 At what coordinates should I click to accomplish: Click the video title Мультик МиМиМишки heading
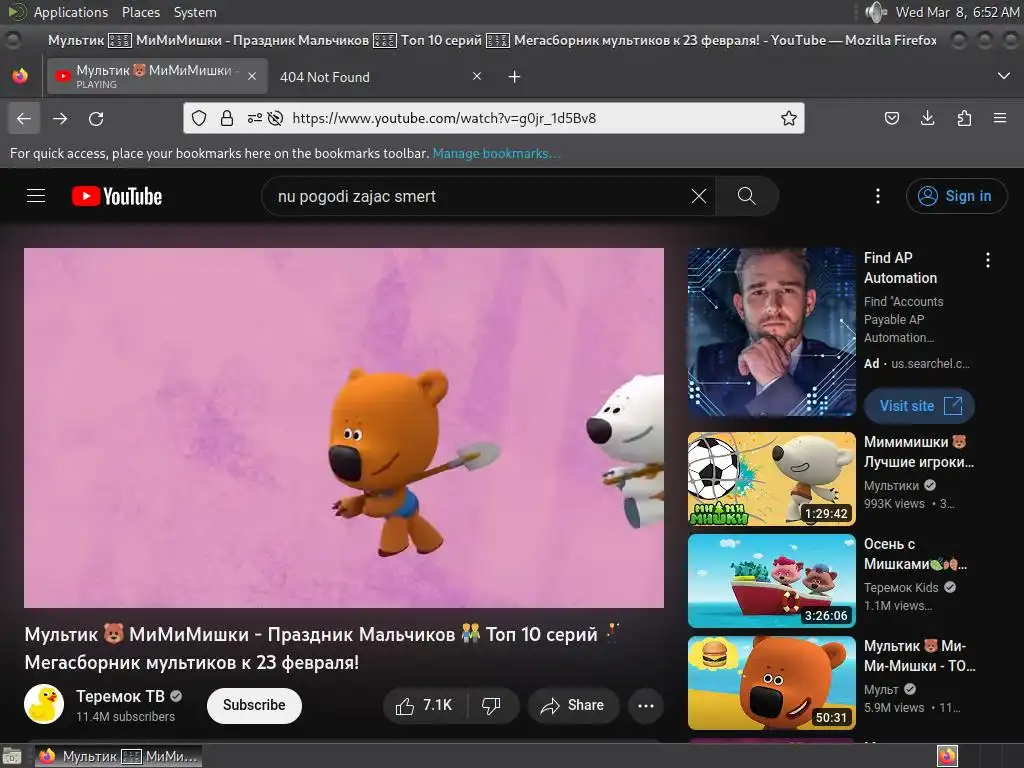point(322,648)
